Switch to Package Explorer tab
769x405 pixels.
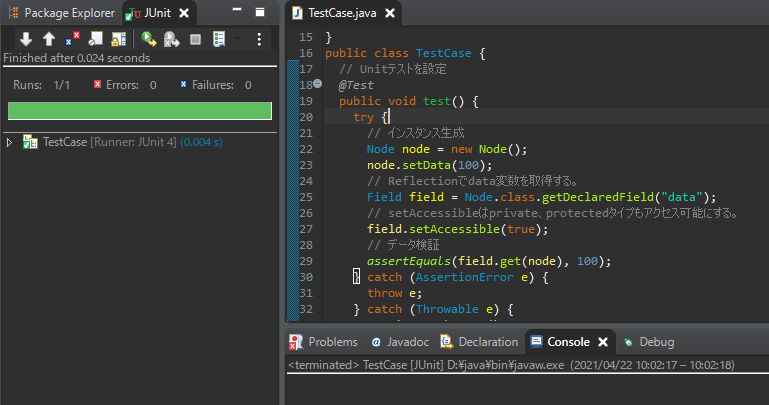pyautogui.click(x=62, y=13)
